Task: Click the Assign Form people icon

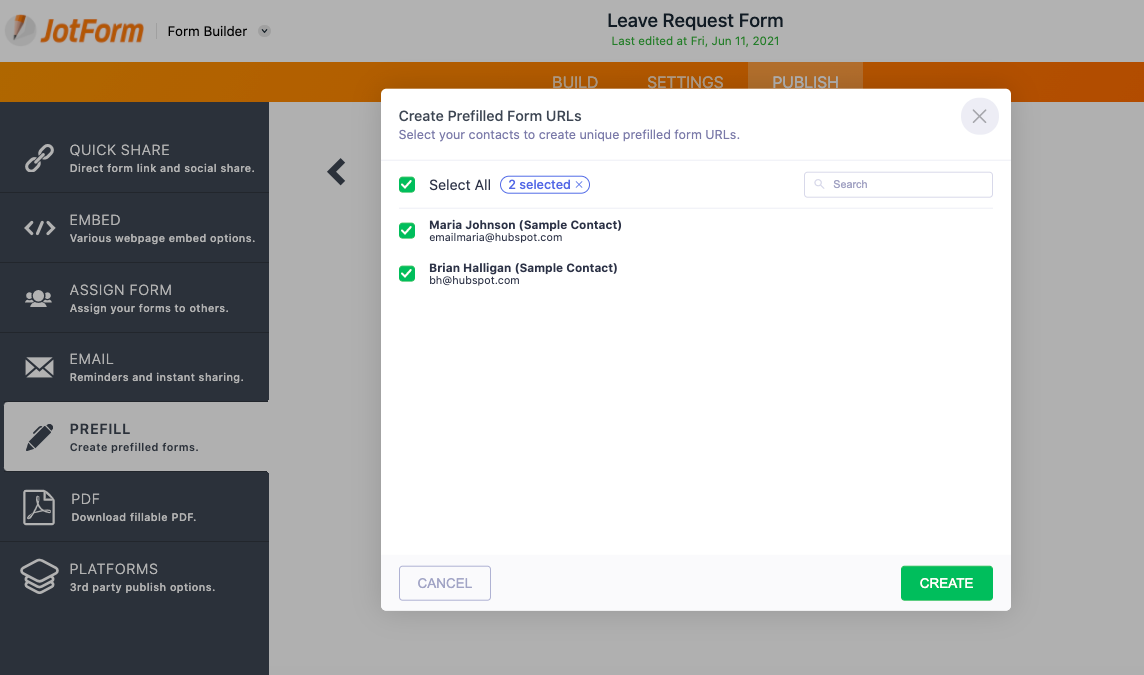Action: [39, 298]
